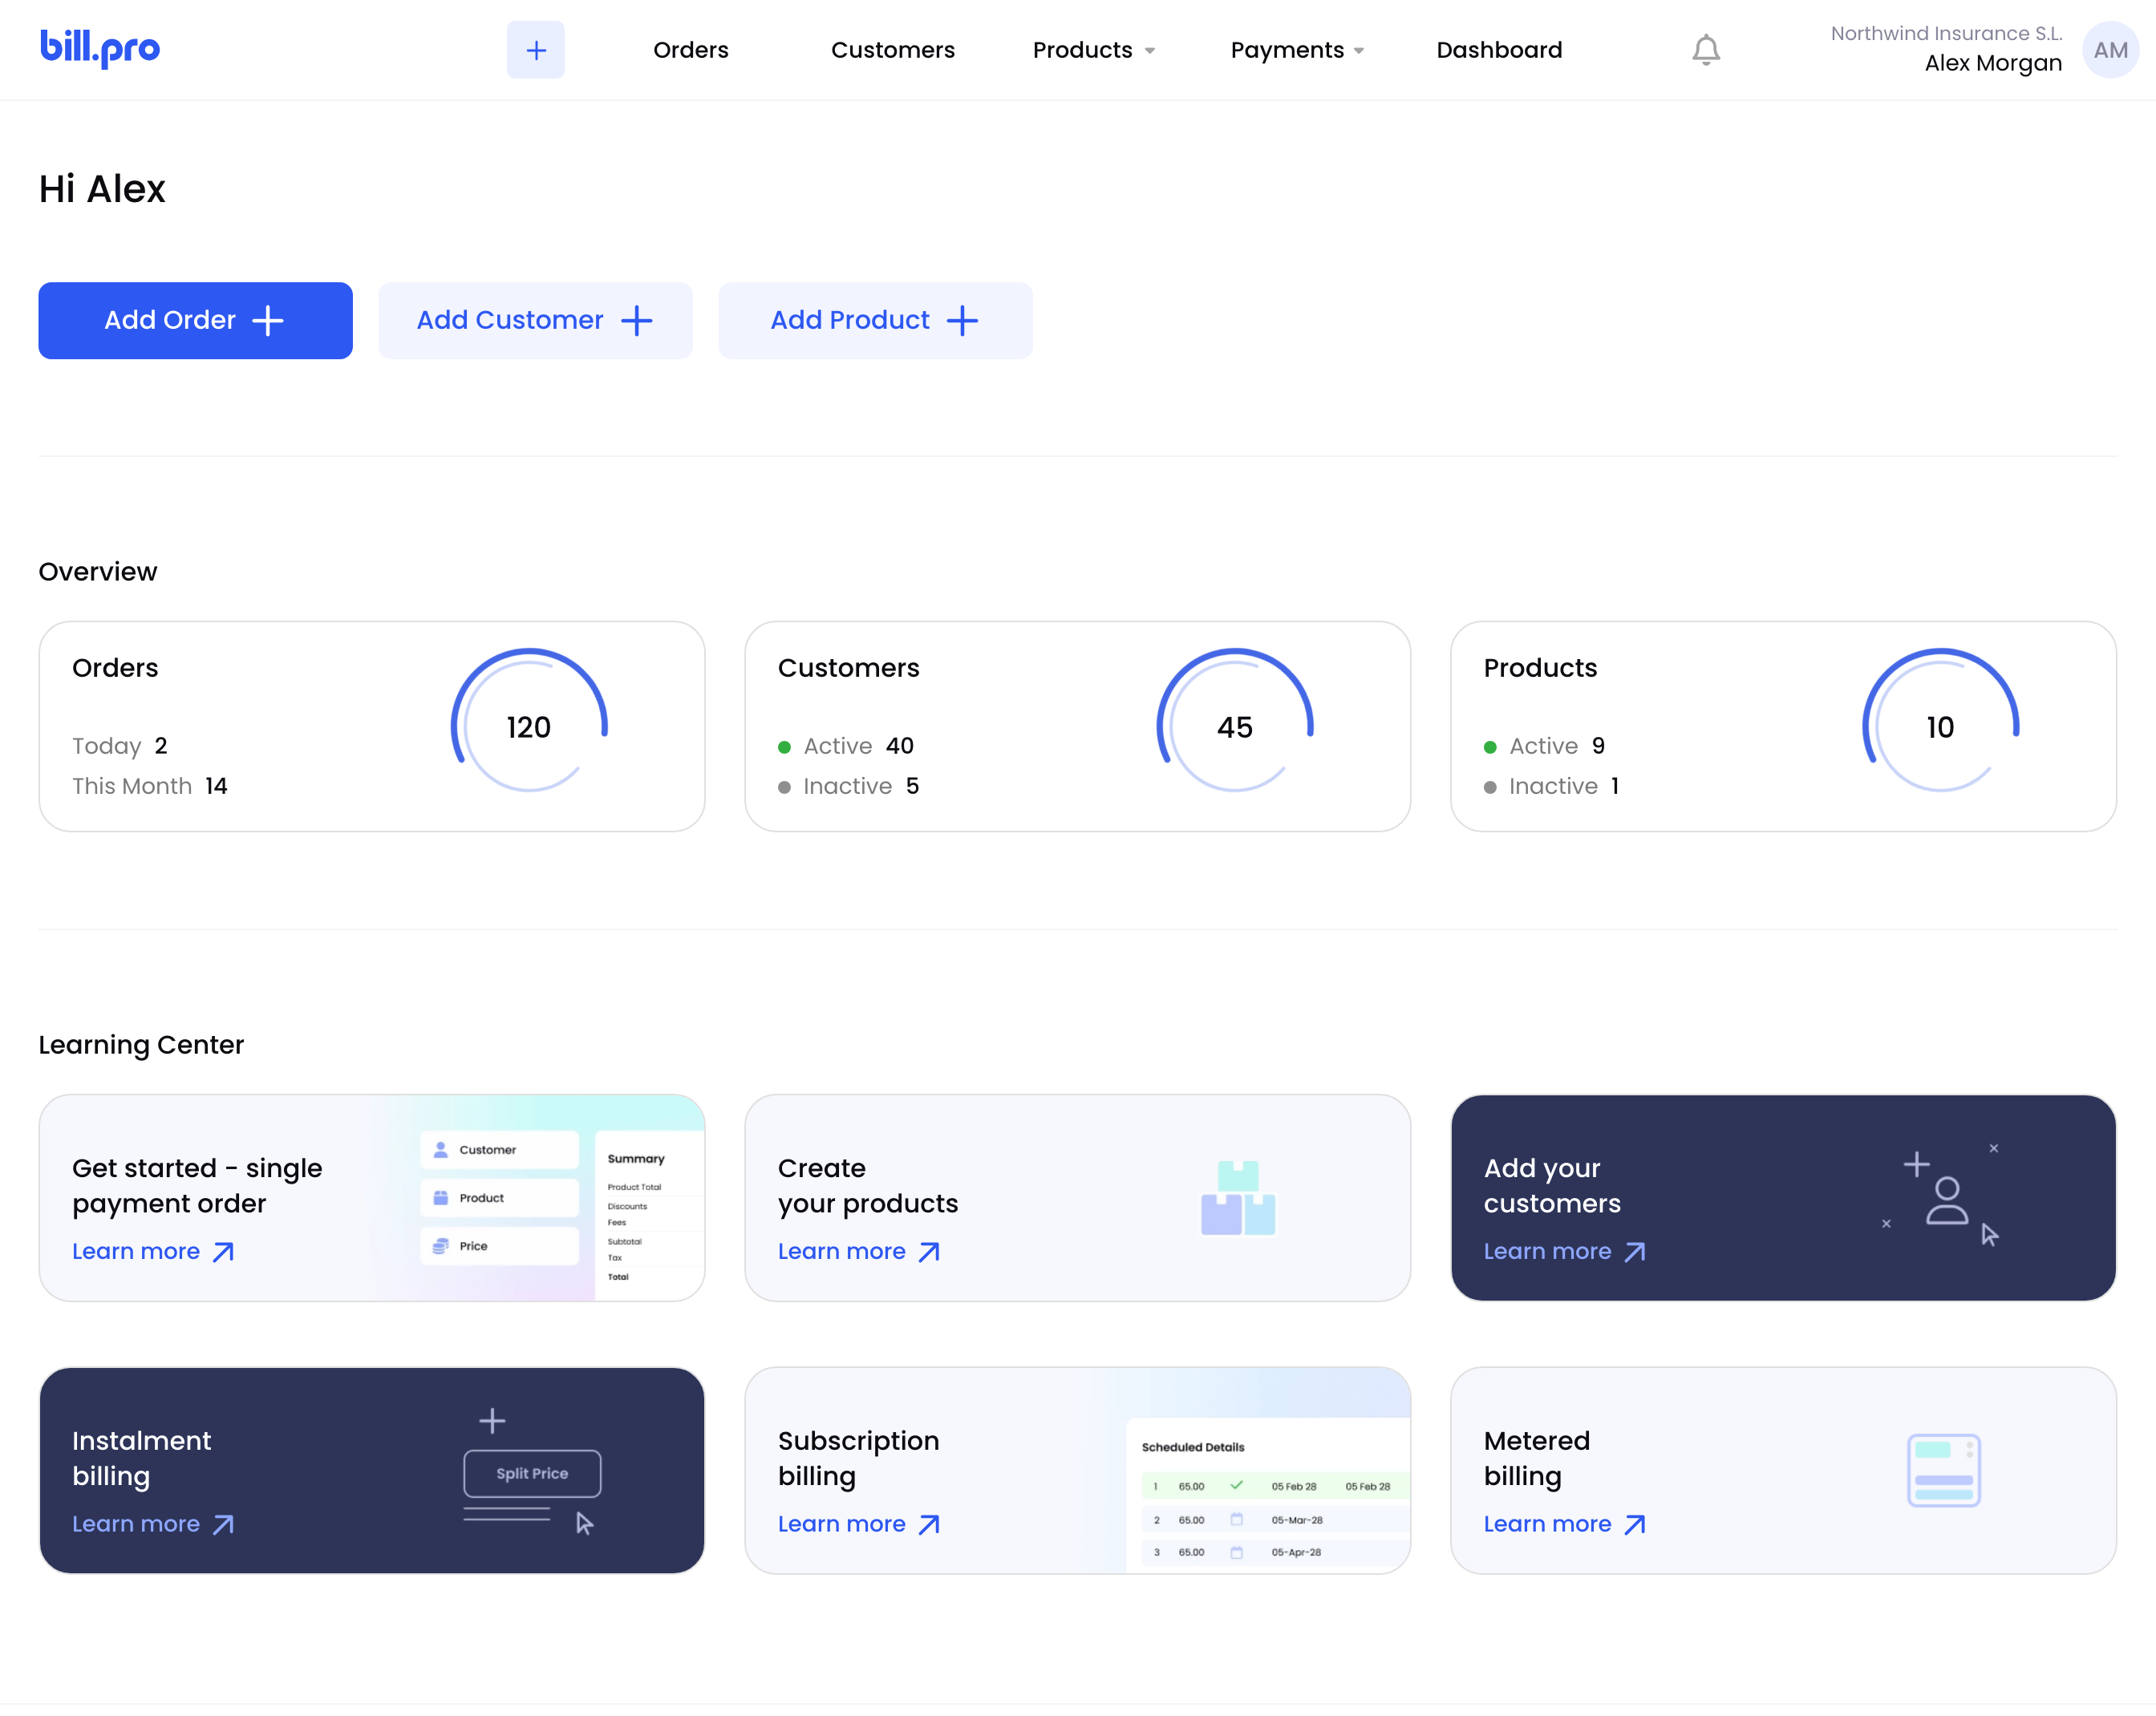Image resolution: width=2156 pixels, height=1716 pixels.
Task: Click the Customers "Inactive 5" stat
Action: point(849,786)
